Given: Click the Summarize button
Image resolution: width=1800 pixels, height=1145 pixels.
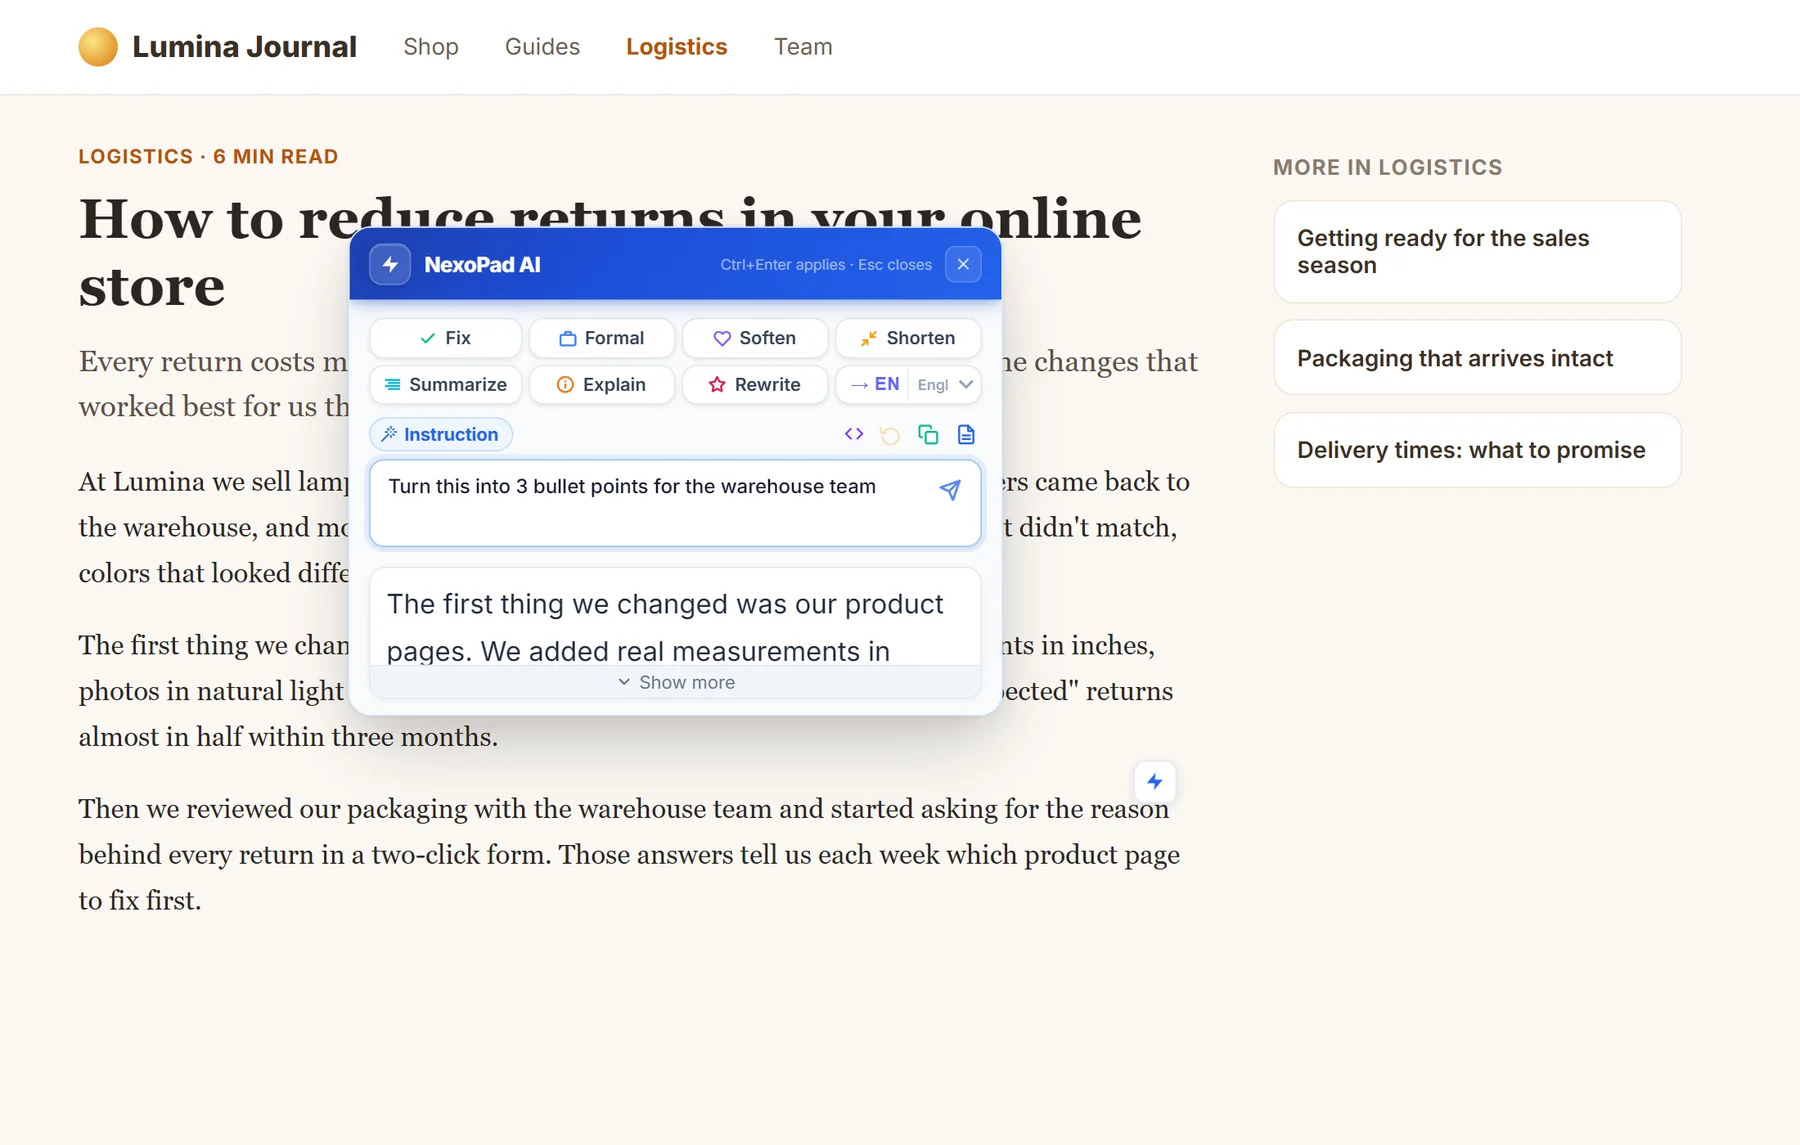Looking at the screenshot, I should pos(446,384).
